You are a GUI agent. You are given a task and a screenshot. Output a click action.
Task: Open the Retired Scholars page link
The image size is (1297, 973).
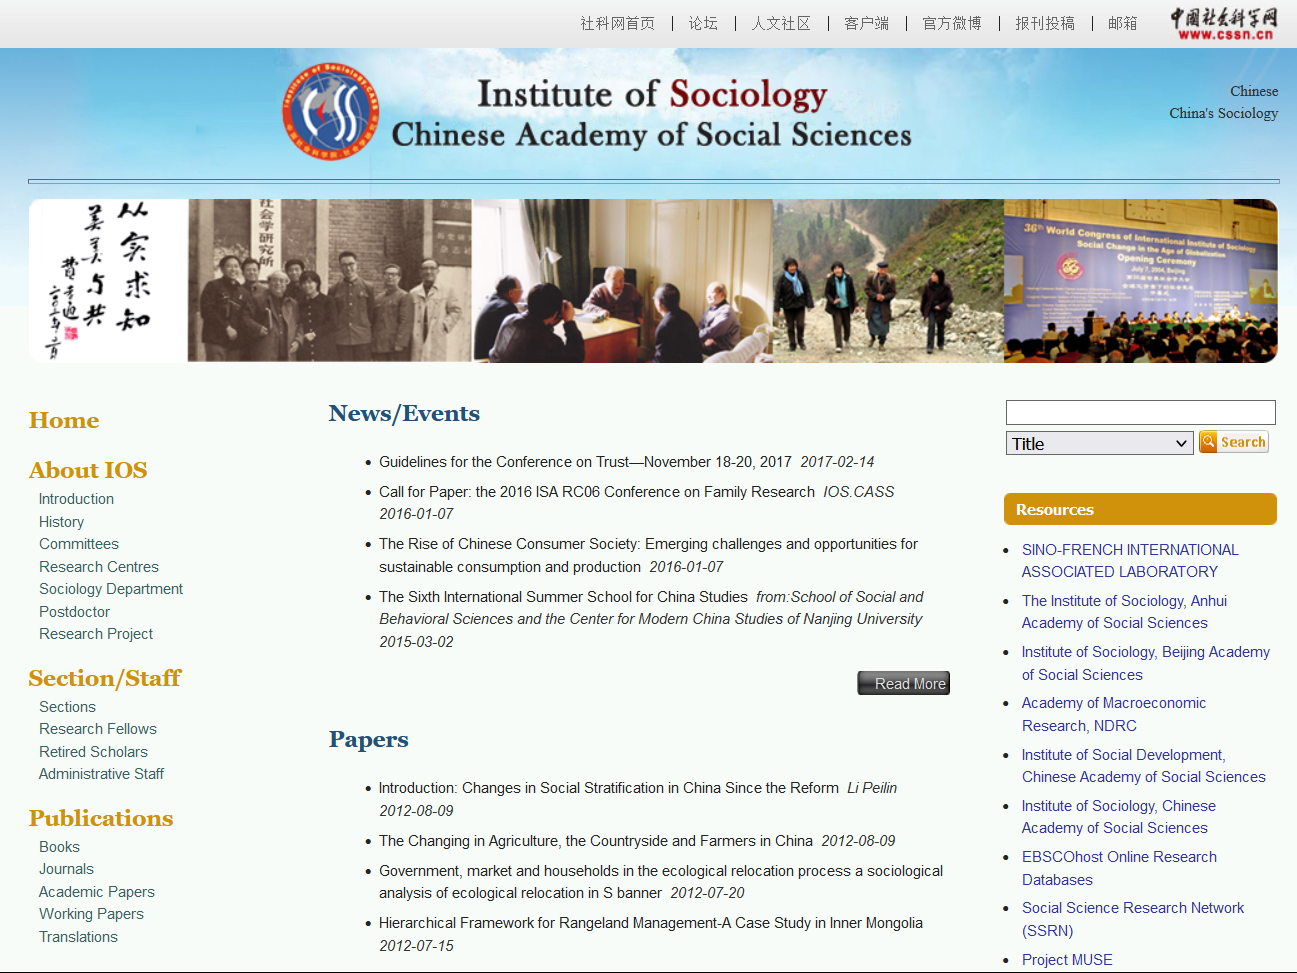(93, 752)
